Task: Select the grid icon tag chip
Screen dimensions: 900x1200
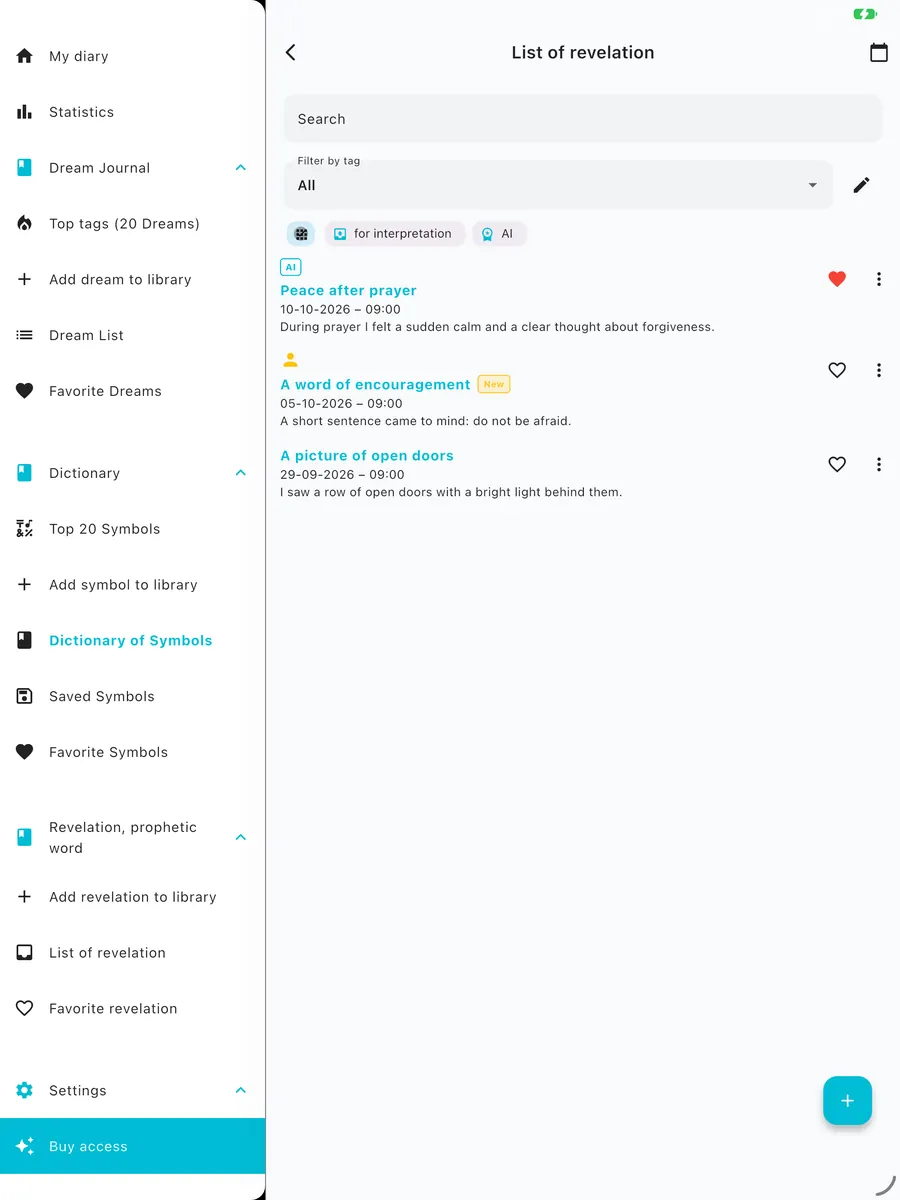Action: pyautogui.click(x=301, y=234)
